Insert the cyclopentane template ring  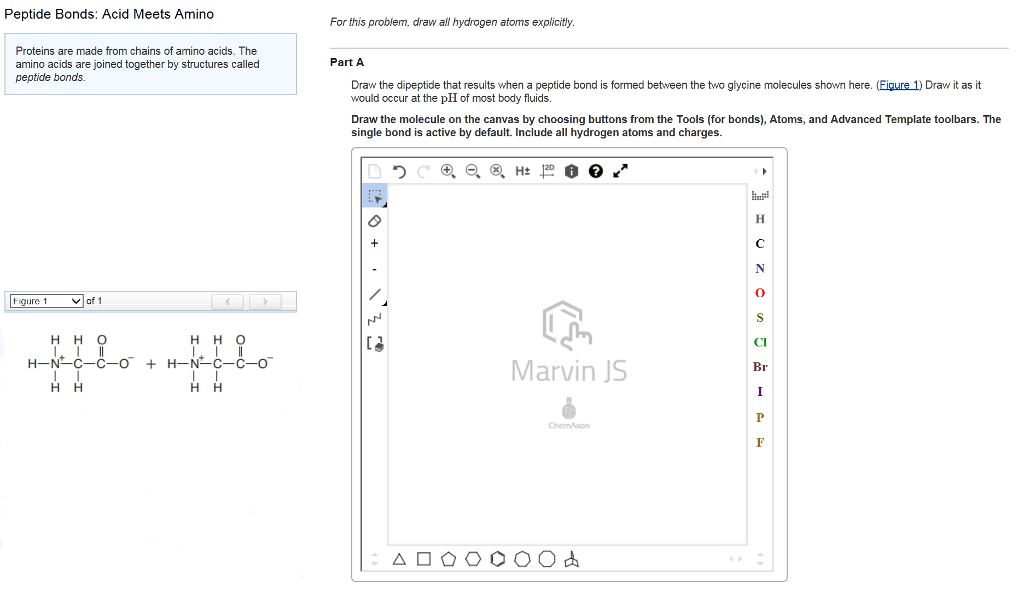tap(448, 559)
